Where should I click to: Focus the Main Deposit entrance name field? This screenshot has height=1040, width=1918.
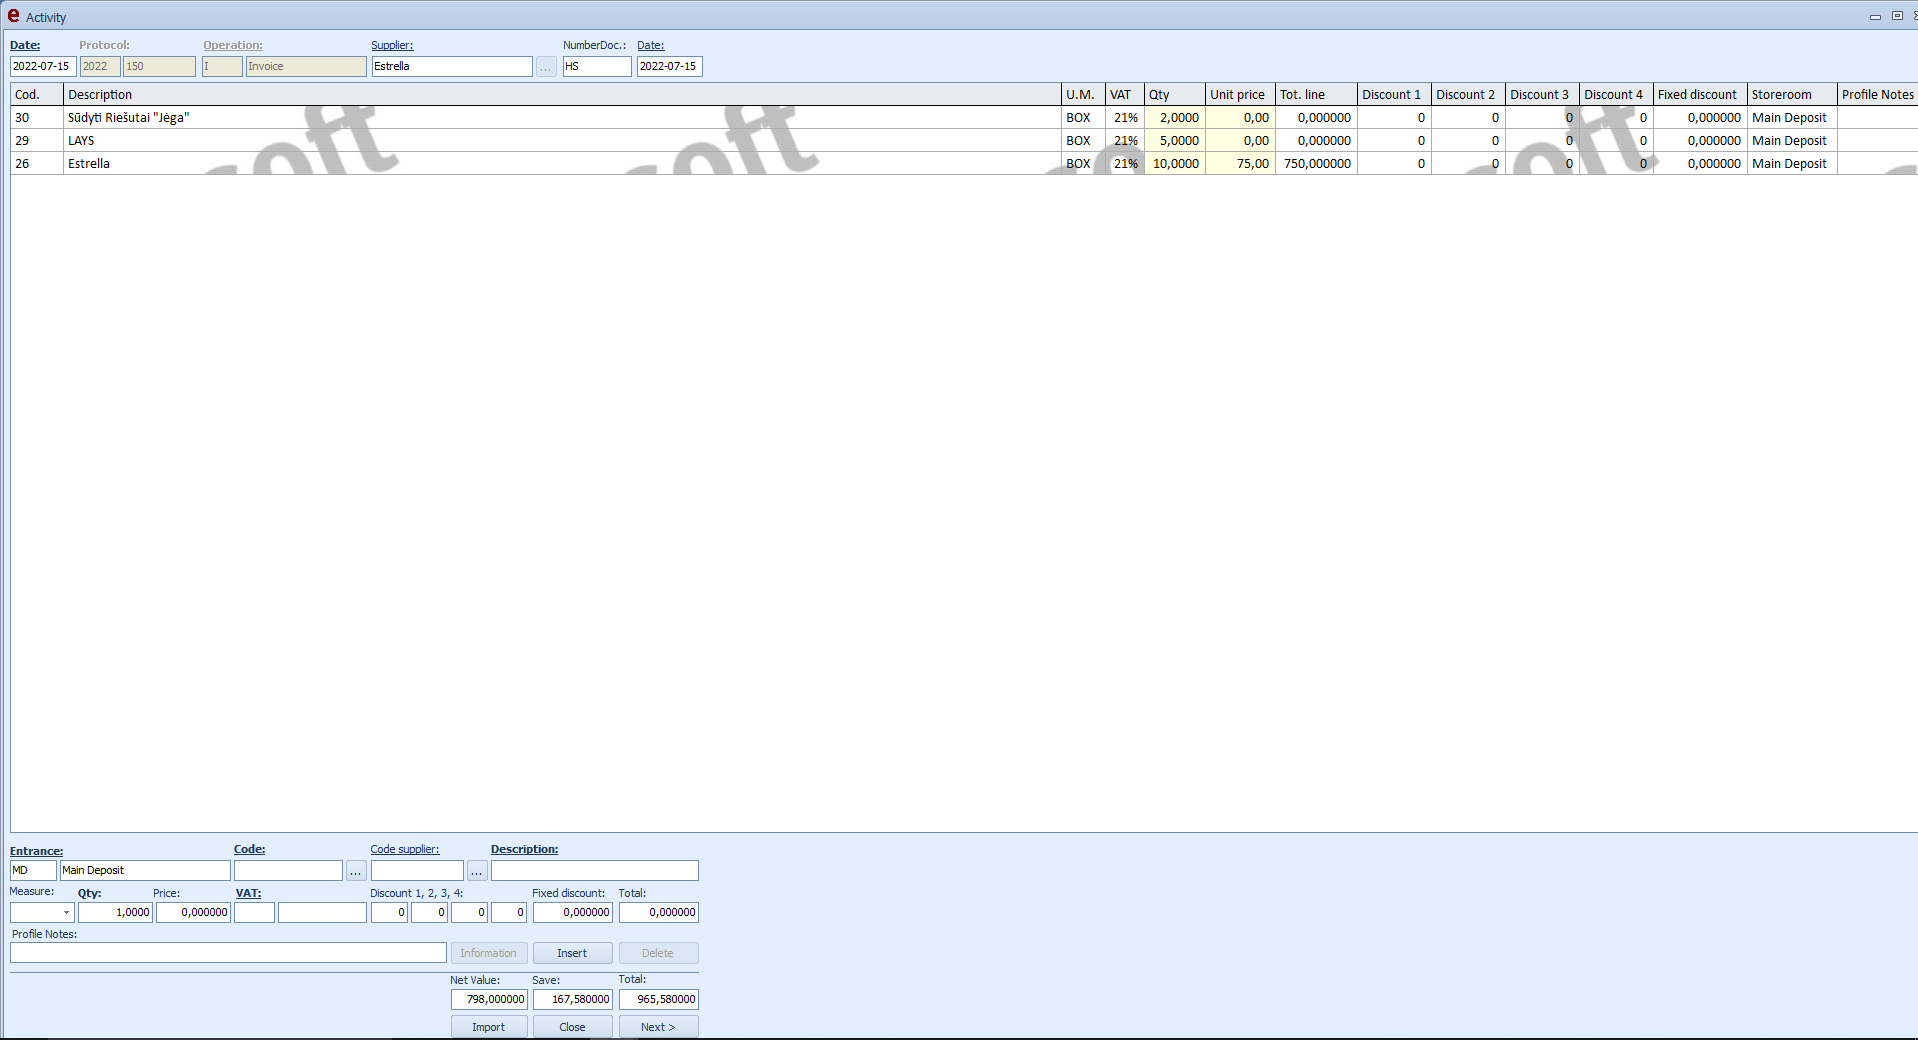point(145,871)
